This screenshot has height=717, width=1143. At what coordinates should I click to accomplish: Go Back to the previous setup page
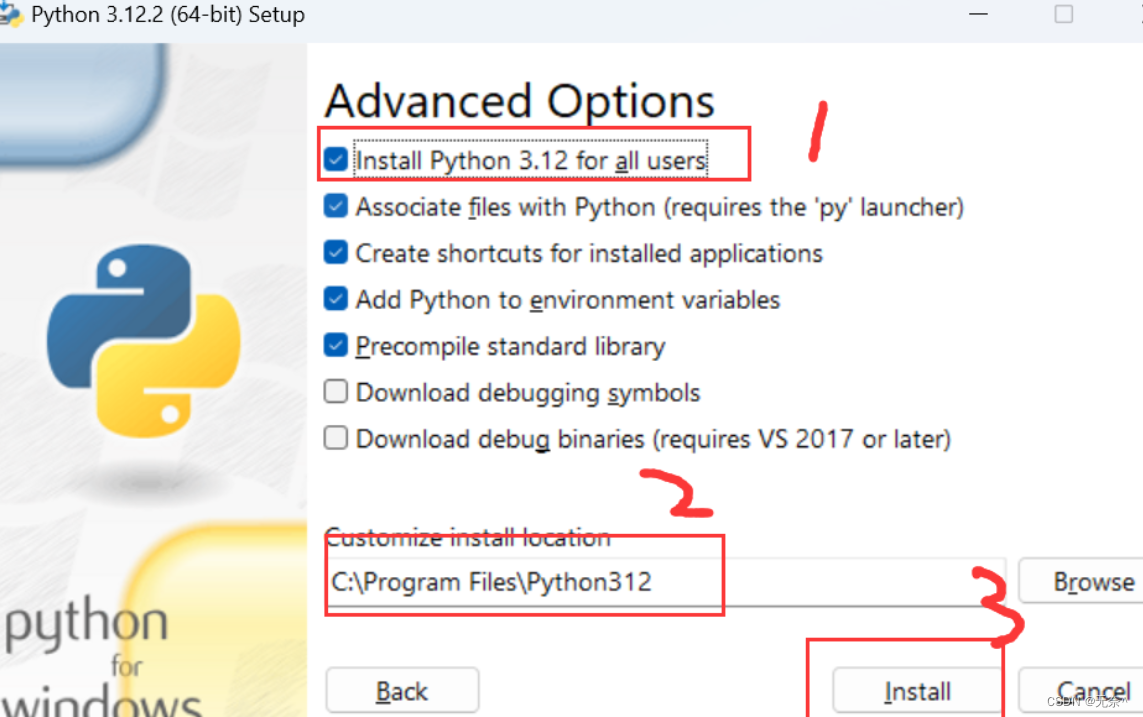pos(402,690)
